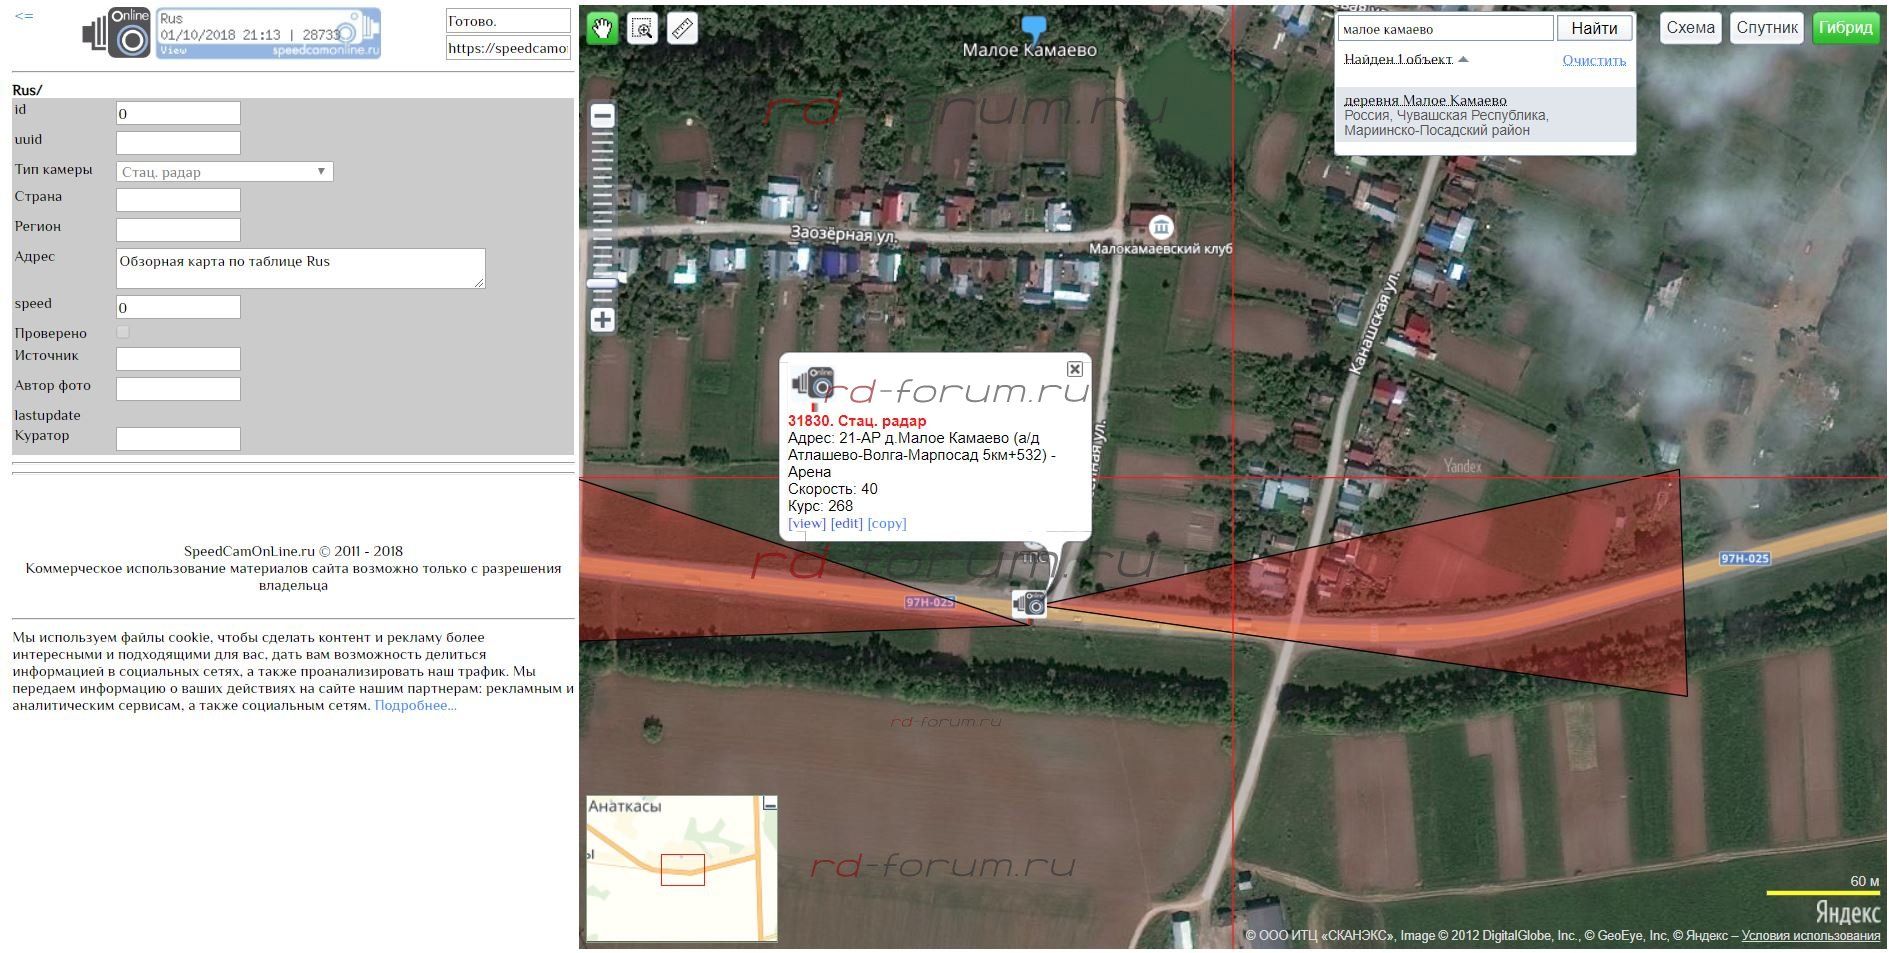Zoom in with the plus button
Viewport: 1889px width, 953px height.
[602, 320]
